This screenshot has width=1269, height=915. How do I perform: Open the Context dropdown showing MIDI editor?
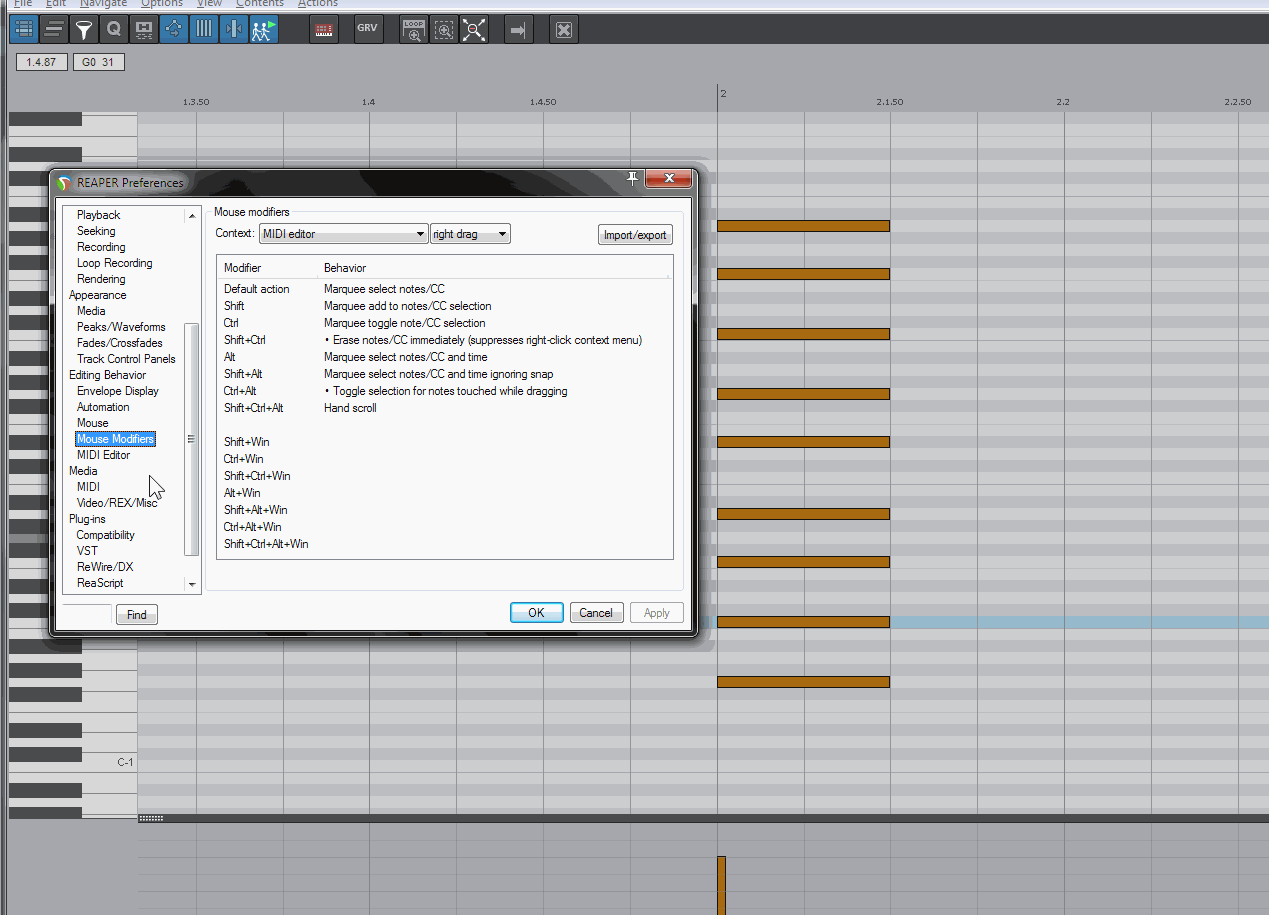pos(343,234)
